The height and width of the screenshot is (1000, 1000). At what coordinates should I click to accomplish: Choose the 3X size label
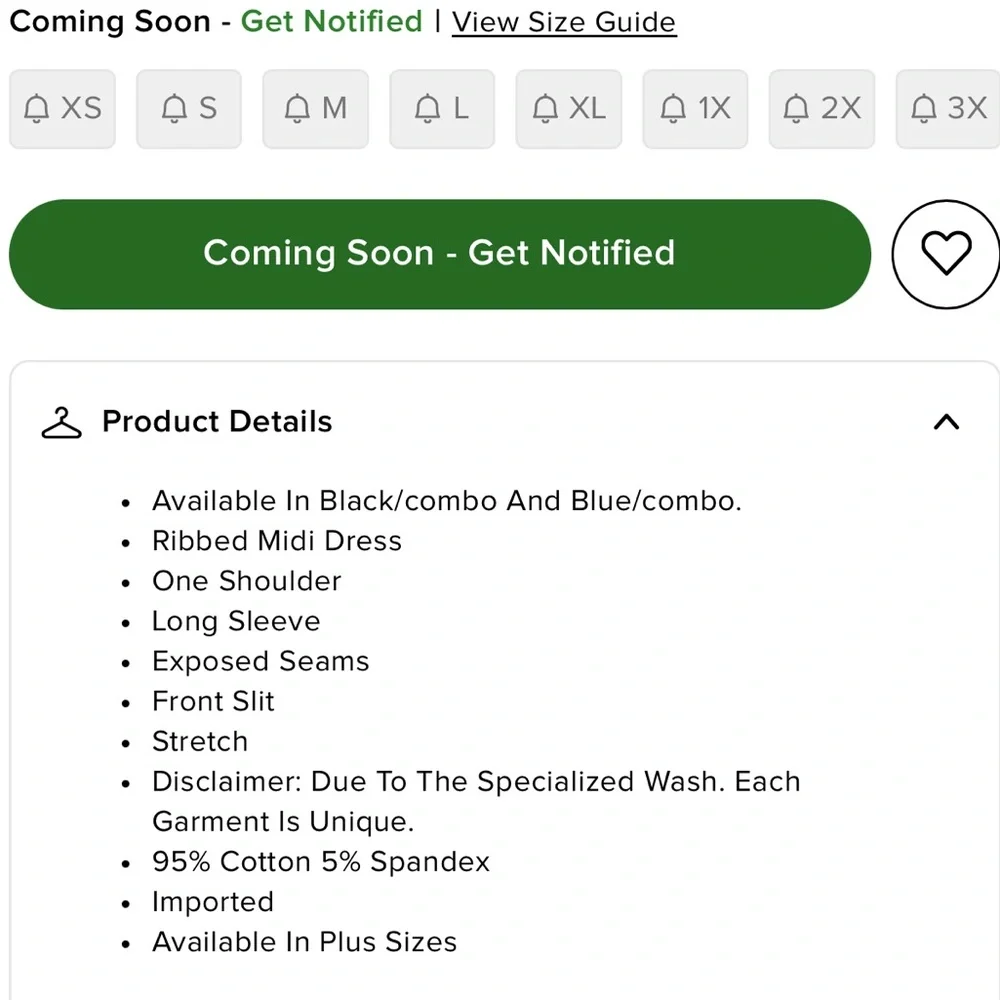click(x=967, y=108)
